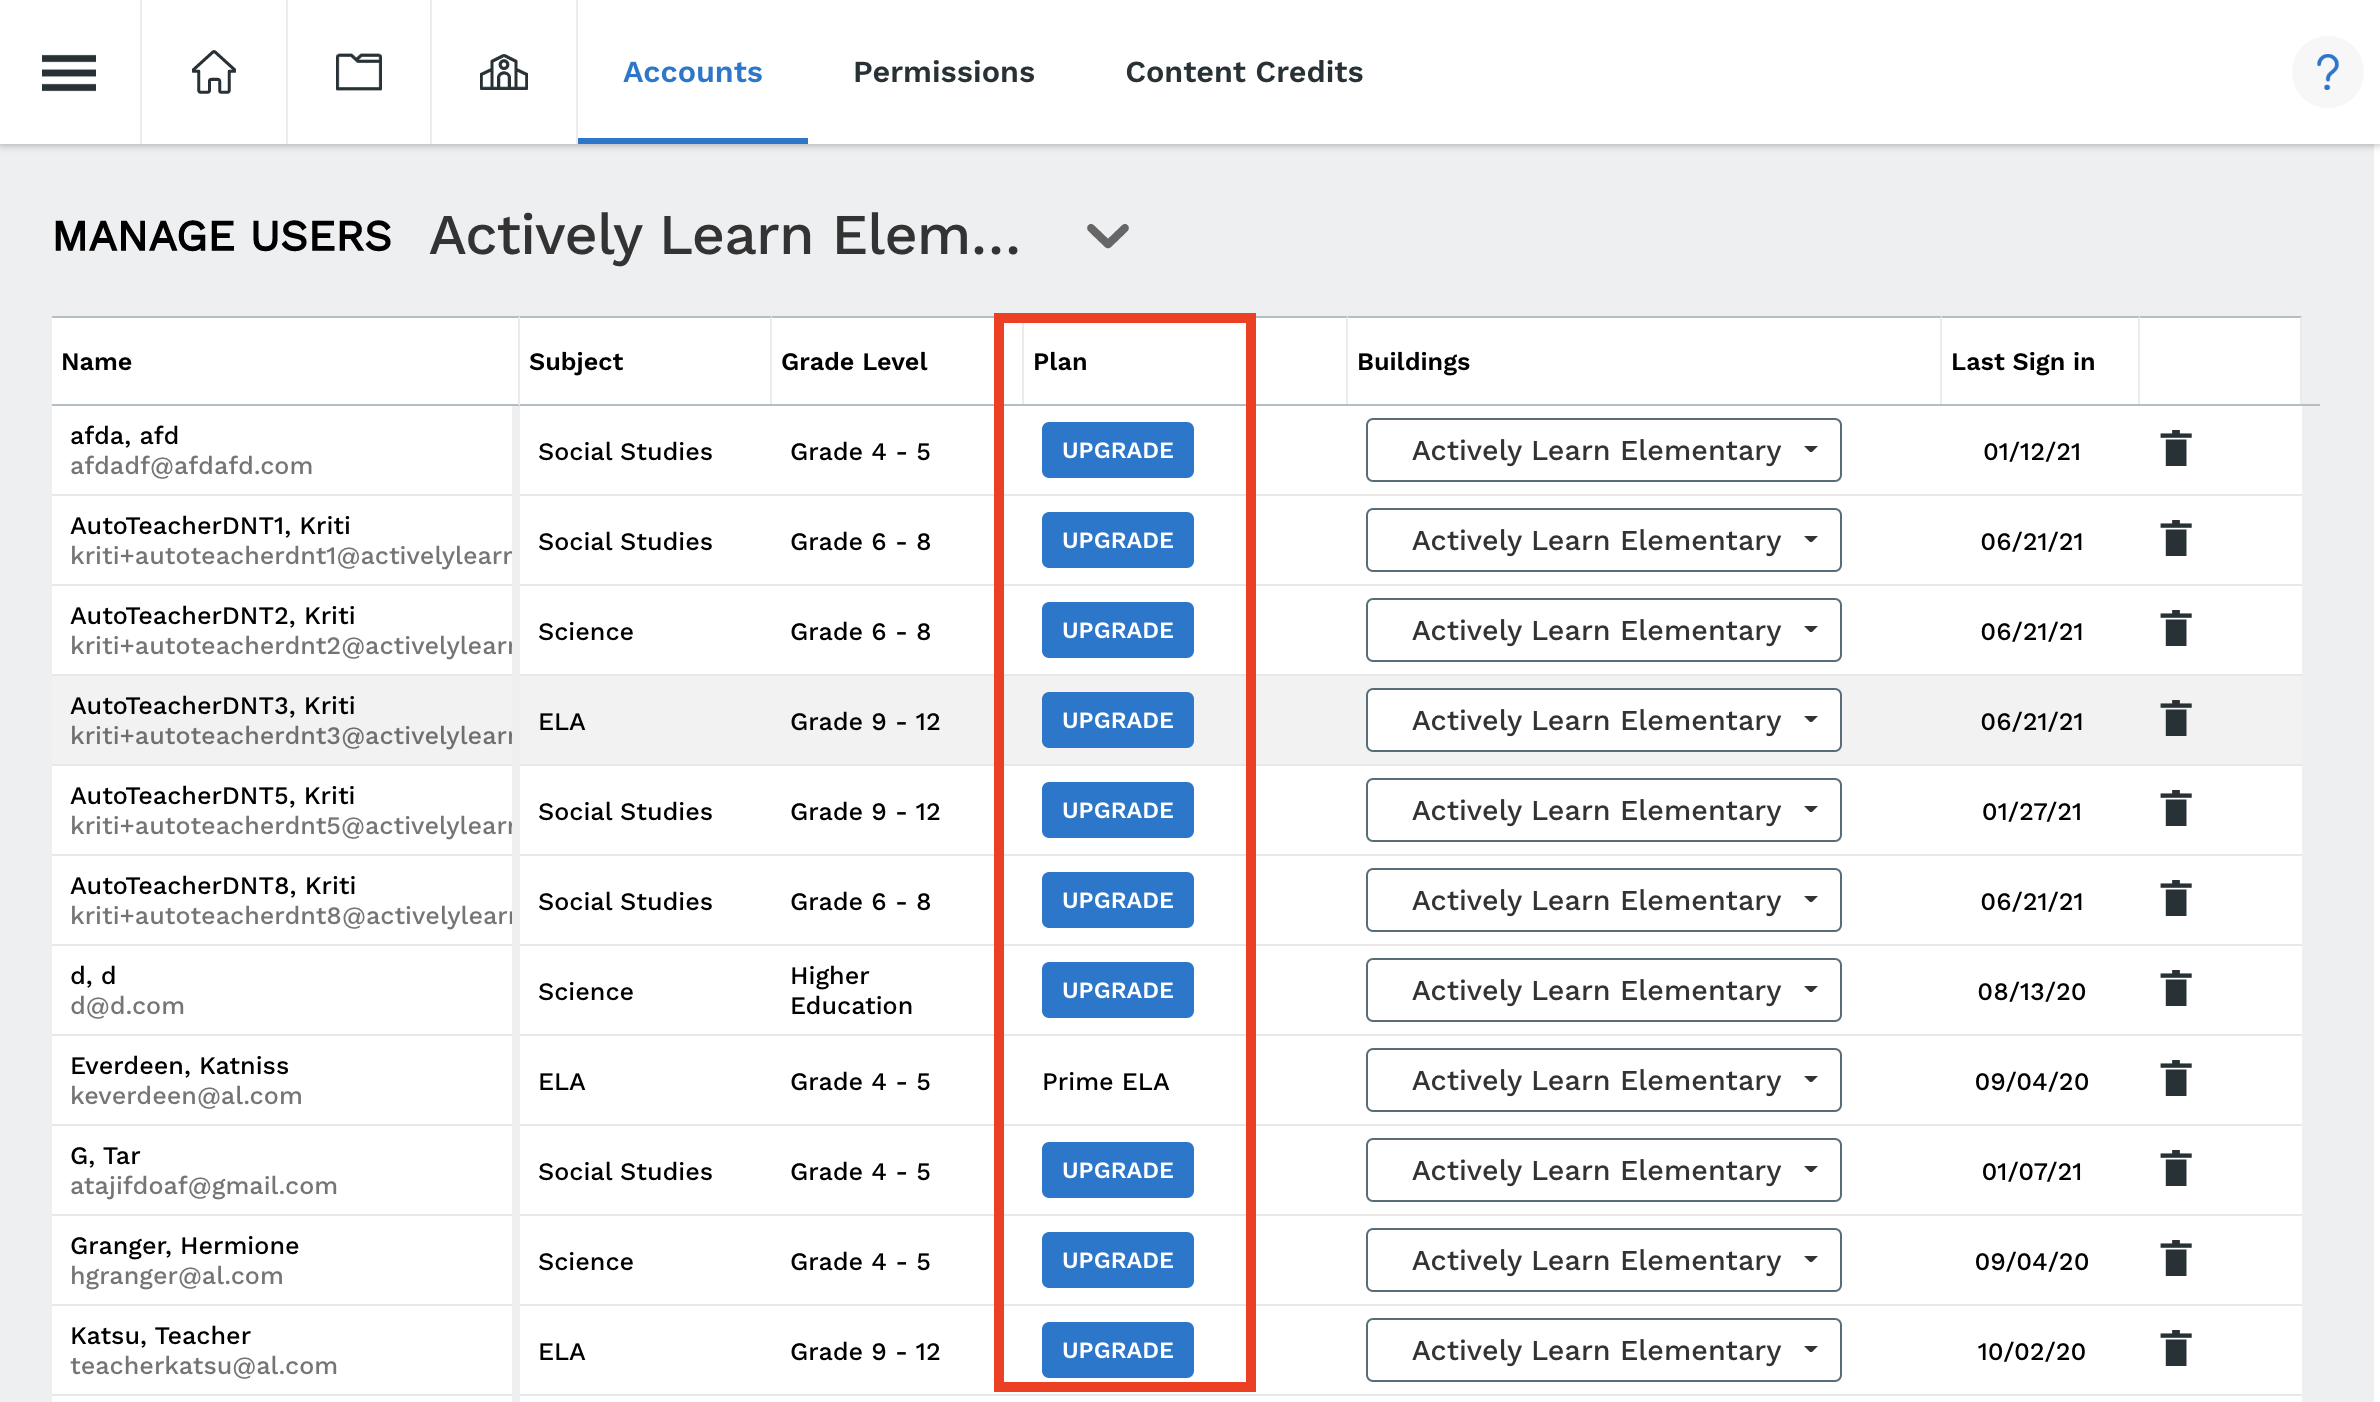Open the folder icon in top bar
The height and width of the screenshot is (1402, 2380).
pos(359,73)
